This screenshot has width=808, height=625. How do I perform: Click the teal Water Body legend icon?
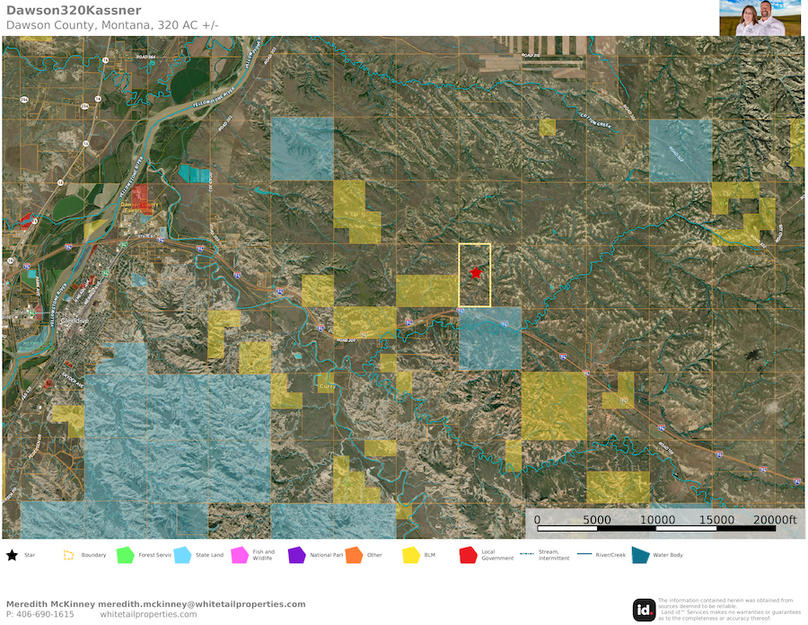pos(638,554)
